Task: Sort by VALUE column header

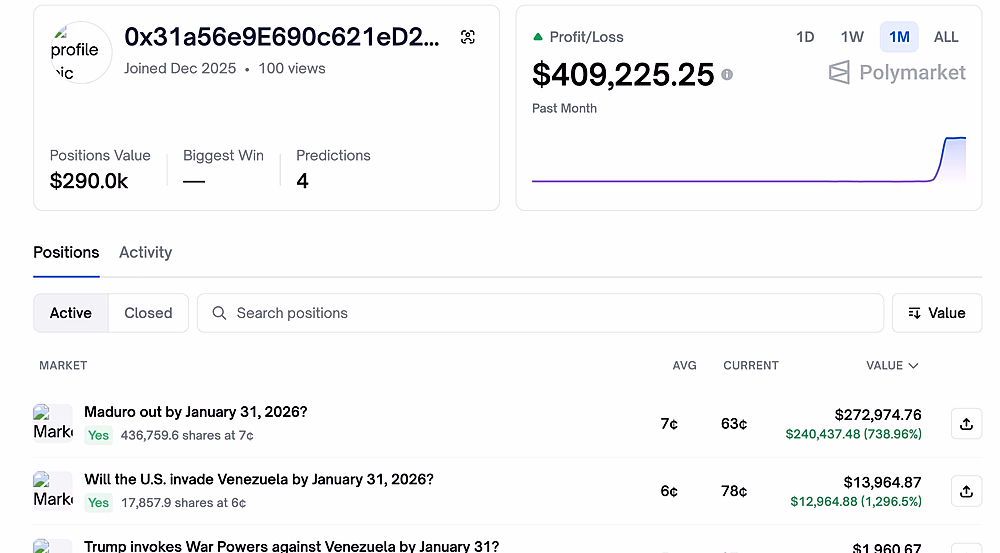Action: tap(891, 366)
